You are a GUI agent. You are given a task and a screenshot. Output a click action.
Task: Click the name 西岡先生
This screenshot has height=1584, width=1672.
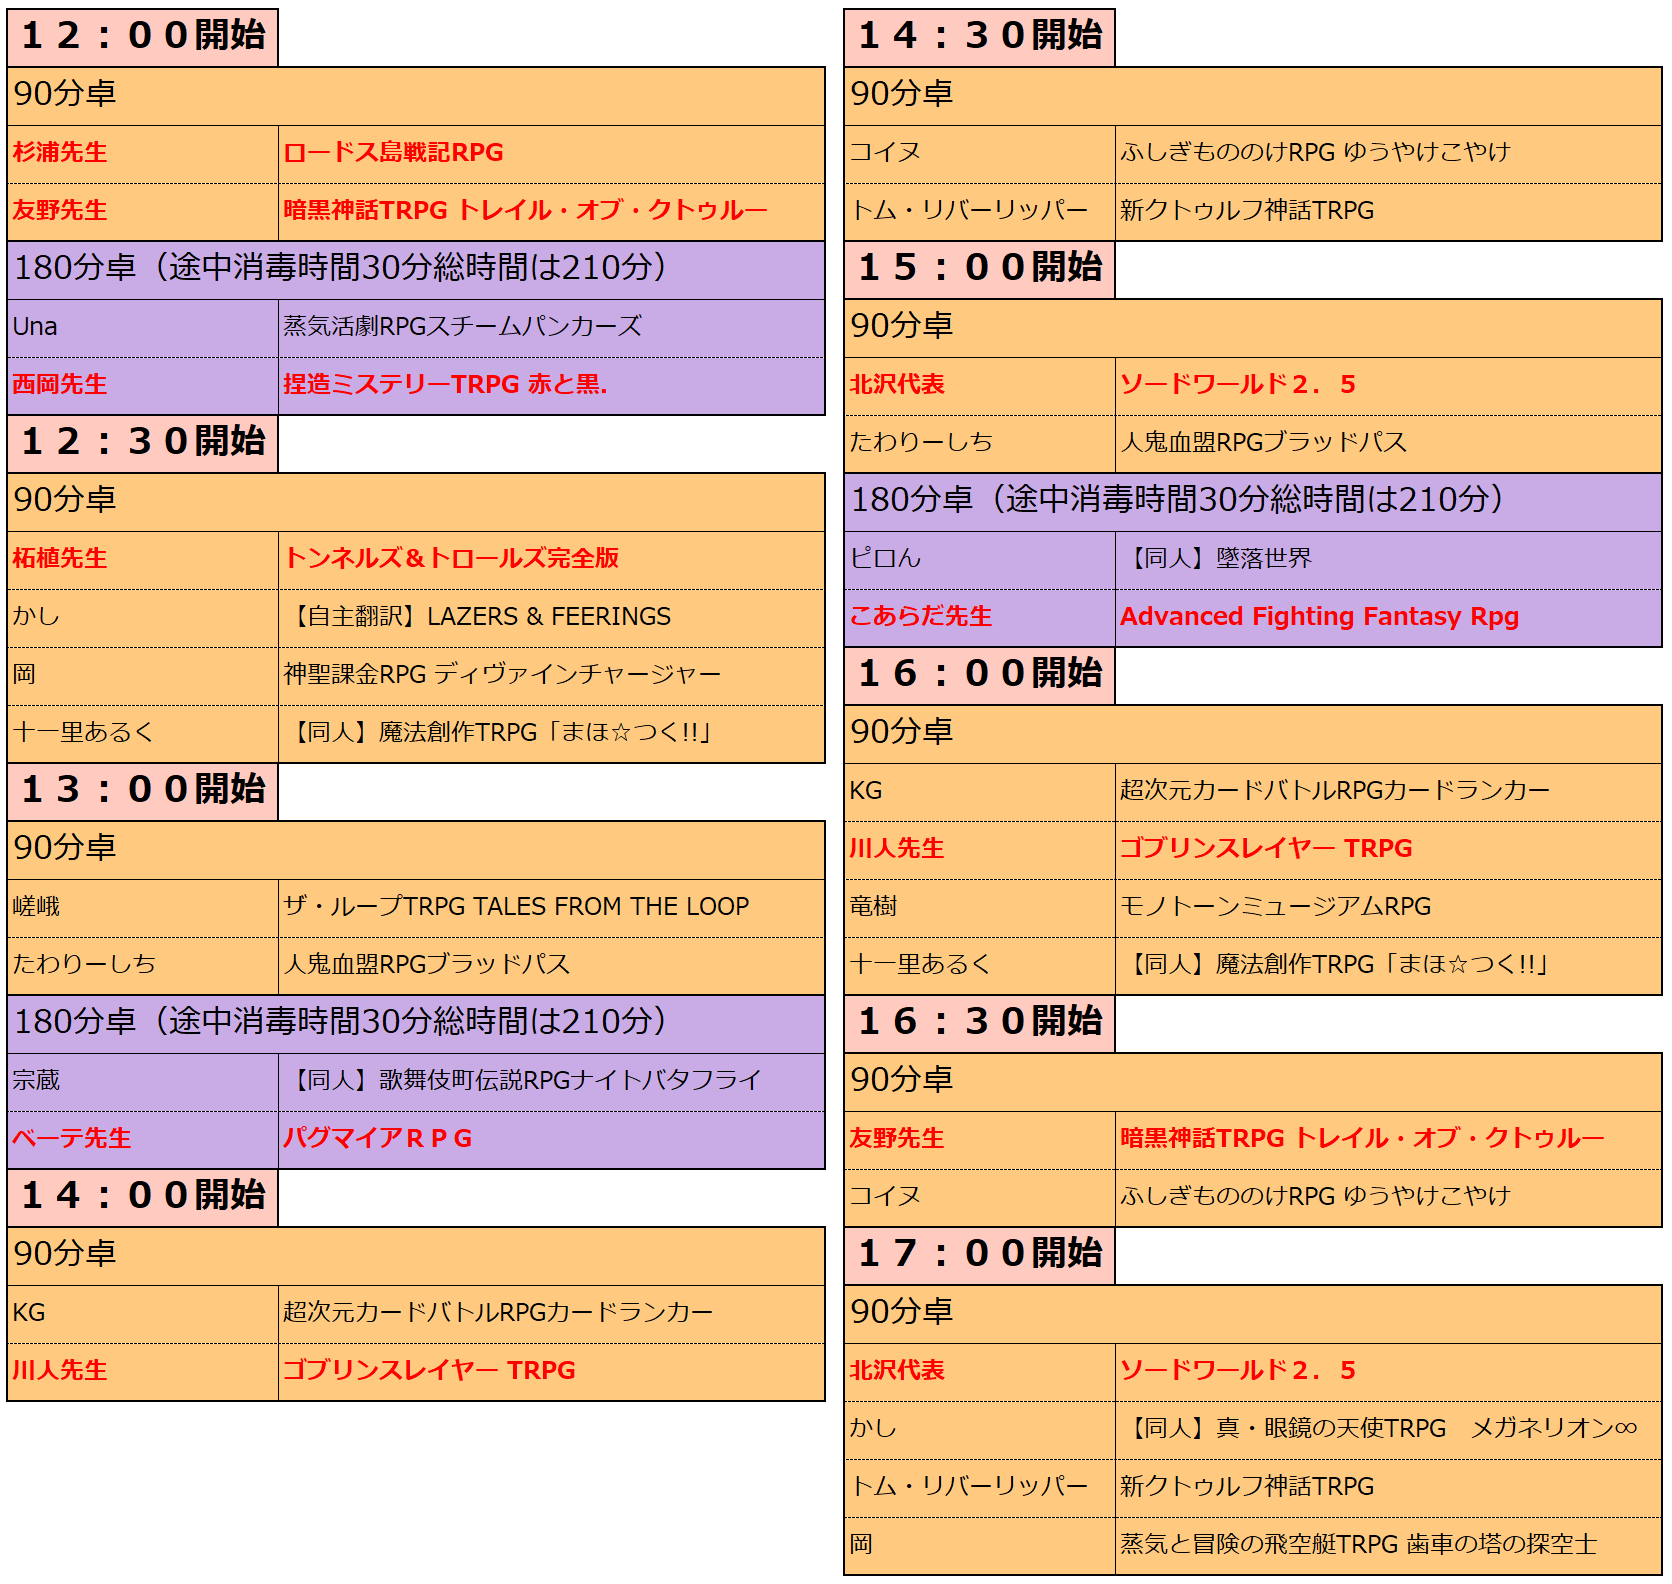tap(60, 384)
